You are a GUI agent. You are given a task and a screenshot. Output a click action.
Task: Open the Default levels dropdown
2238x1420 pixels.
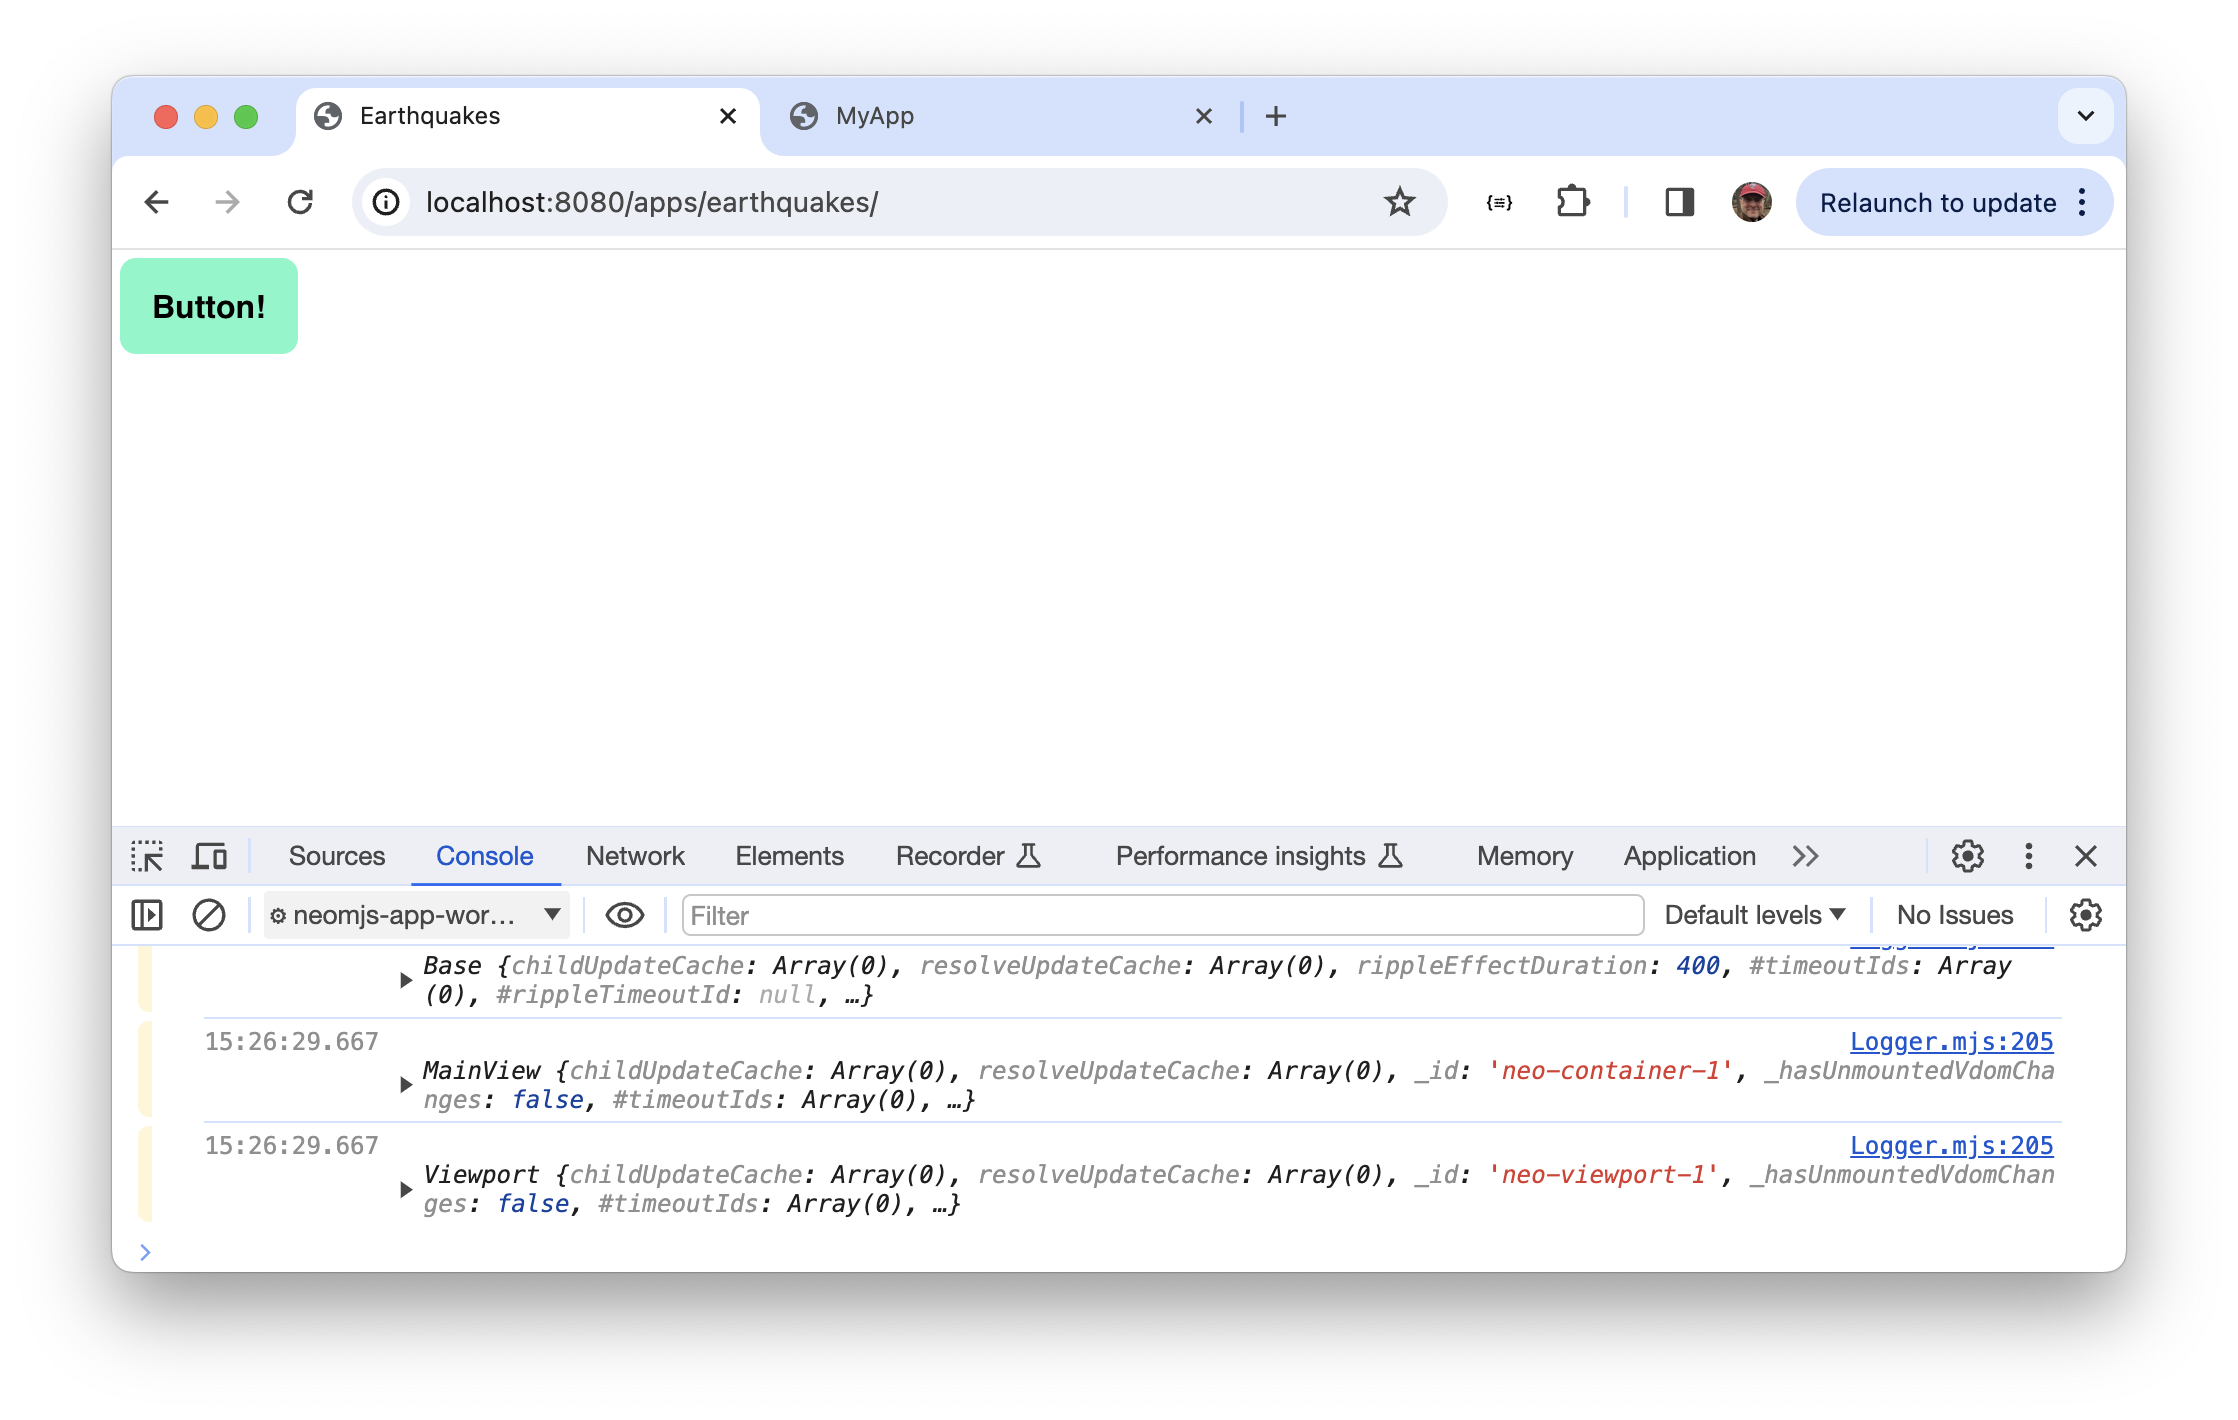point(1754,915)
